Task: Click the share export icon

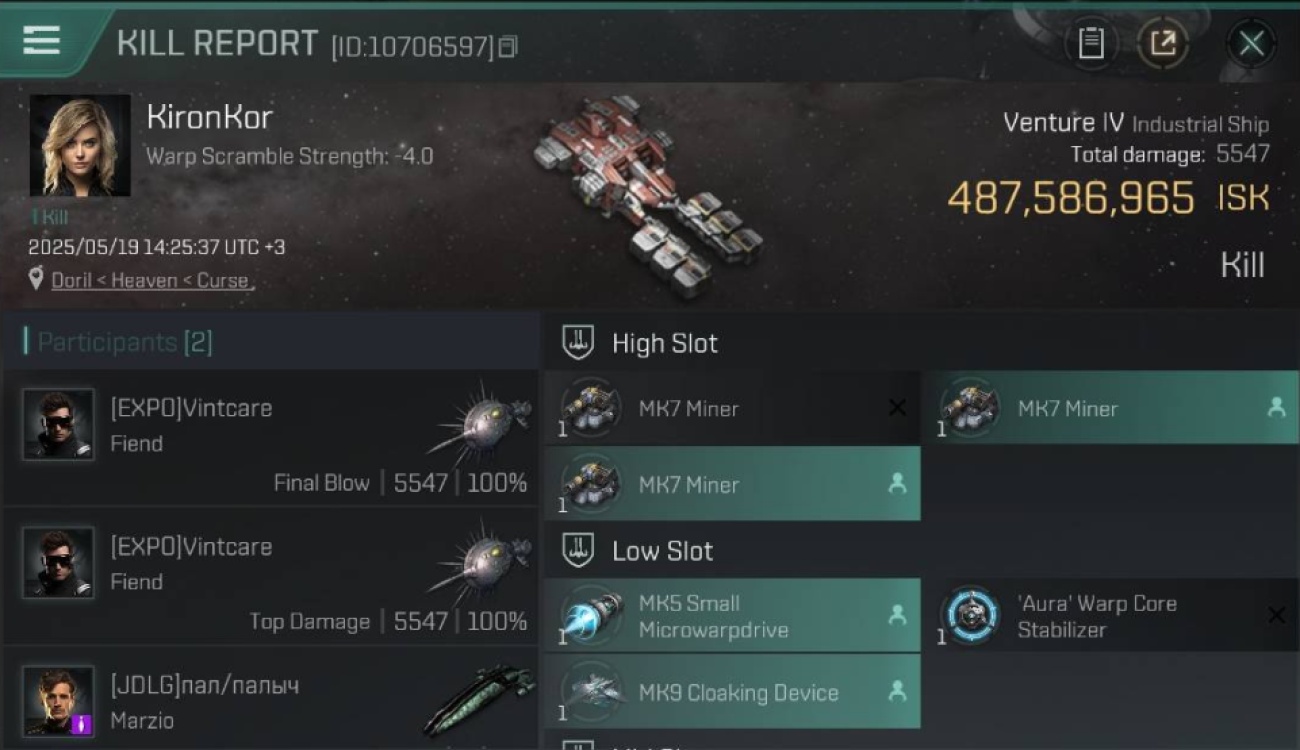Action: click(x=1162, y=43)
